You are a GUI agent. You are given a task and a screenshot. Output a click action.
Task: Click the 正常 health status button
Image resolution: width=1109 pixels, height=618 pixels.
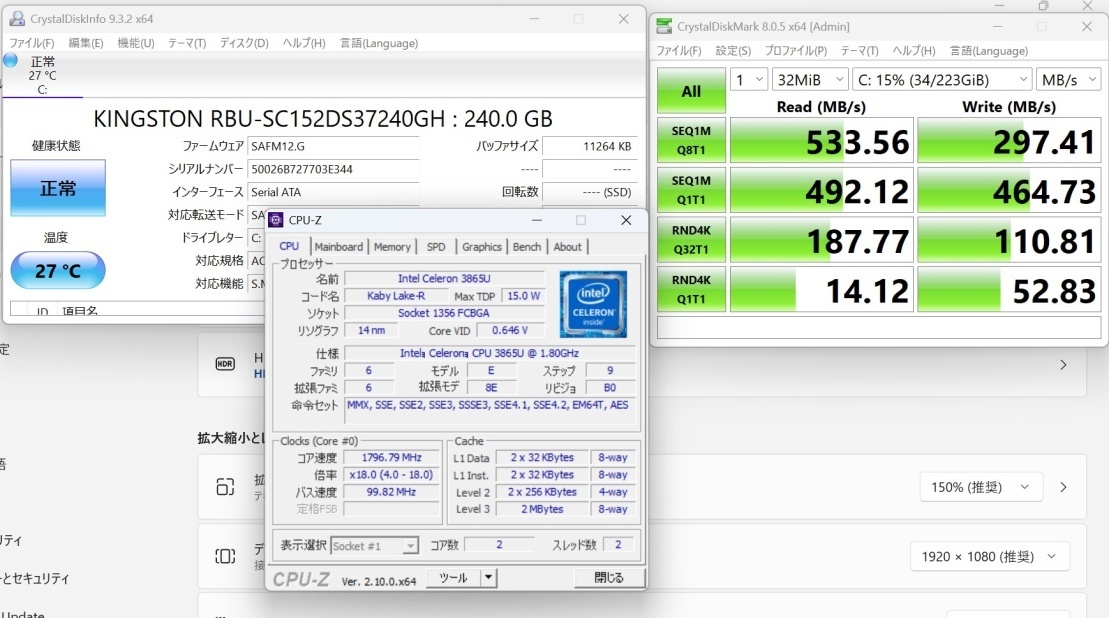pos(58,188)
